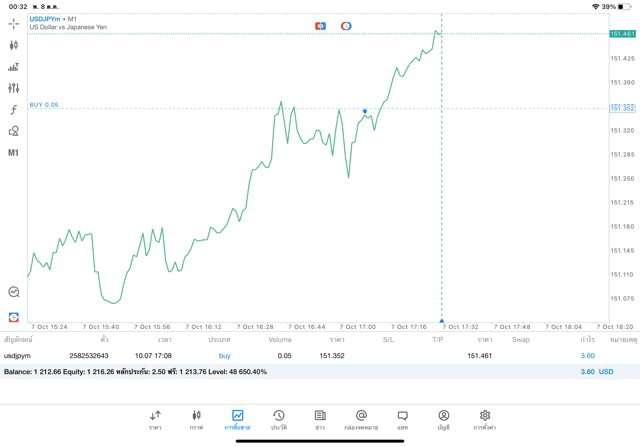Open chart settings sliders icon
640x447 pixels.
[13, 88]
